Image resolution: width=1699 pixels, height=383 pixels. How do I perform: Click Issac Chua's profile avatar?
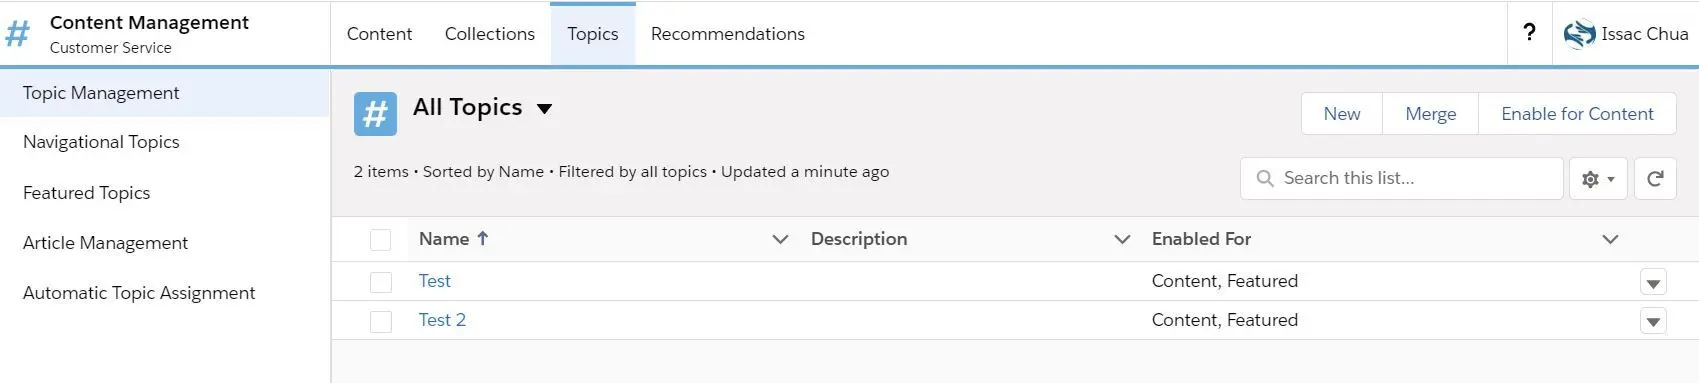(1579, 34)
